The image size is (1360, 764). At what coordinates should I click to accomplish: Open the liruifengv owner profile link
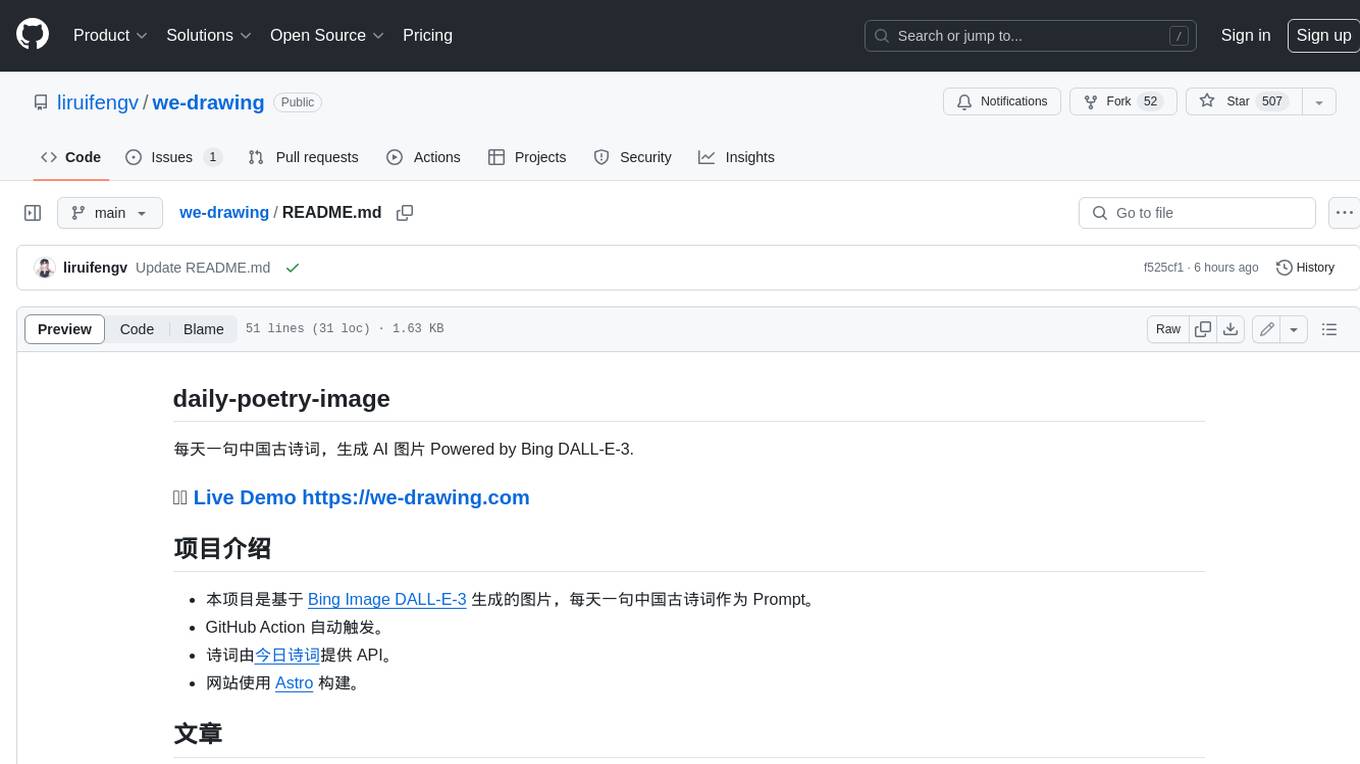[x=98, y=102]
